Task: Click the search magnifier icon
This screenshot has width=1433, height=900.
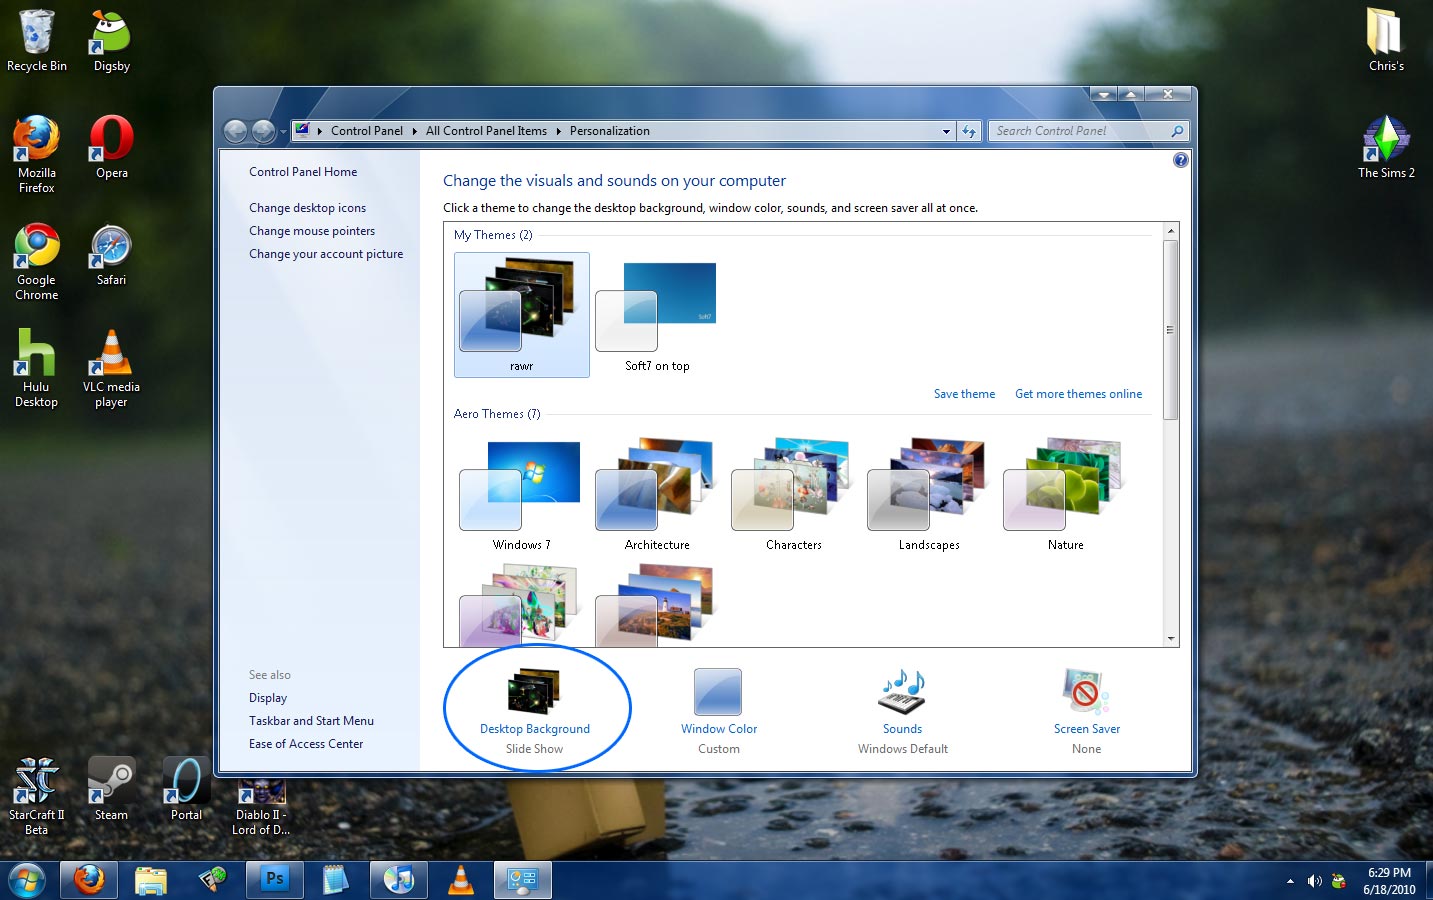Action: 1177,131
